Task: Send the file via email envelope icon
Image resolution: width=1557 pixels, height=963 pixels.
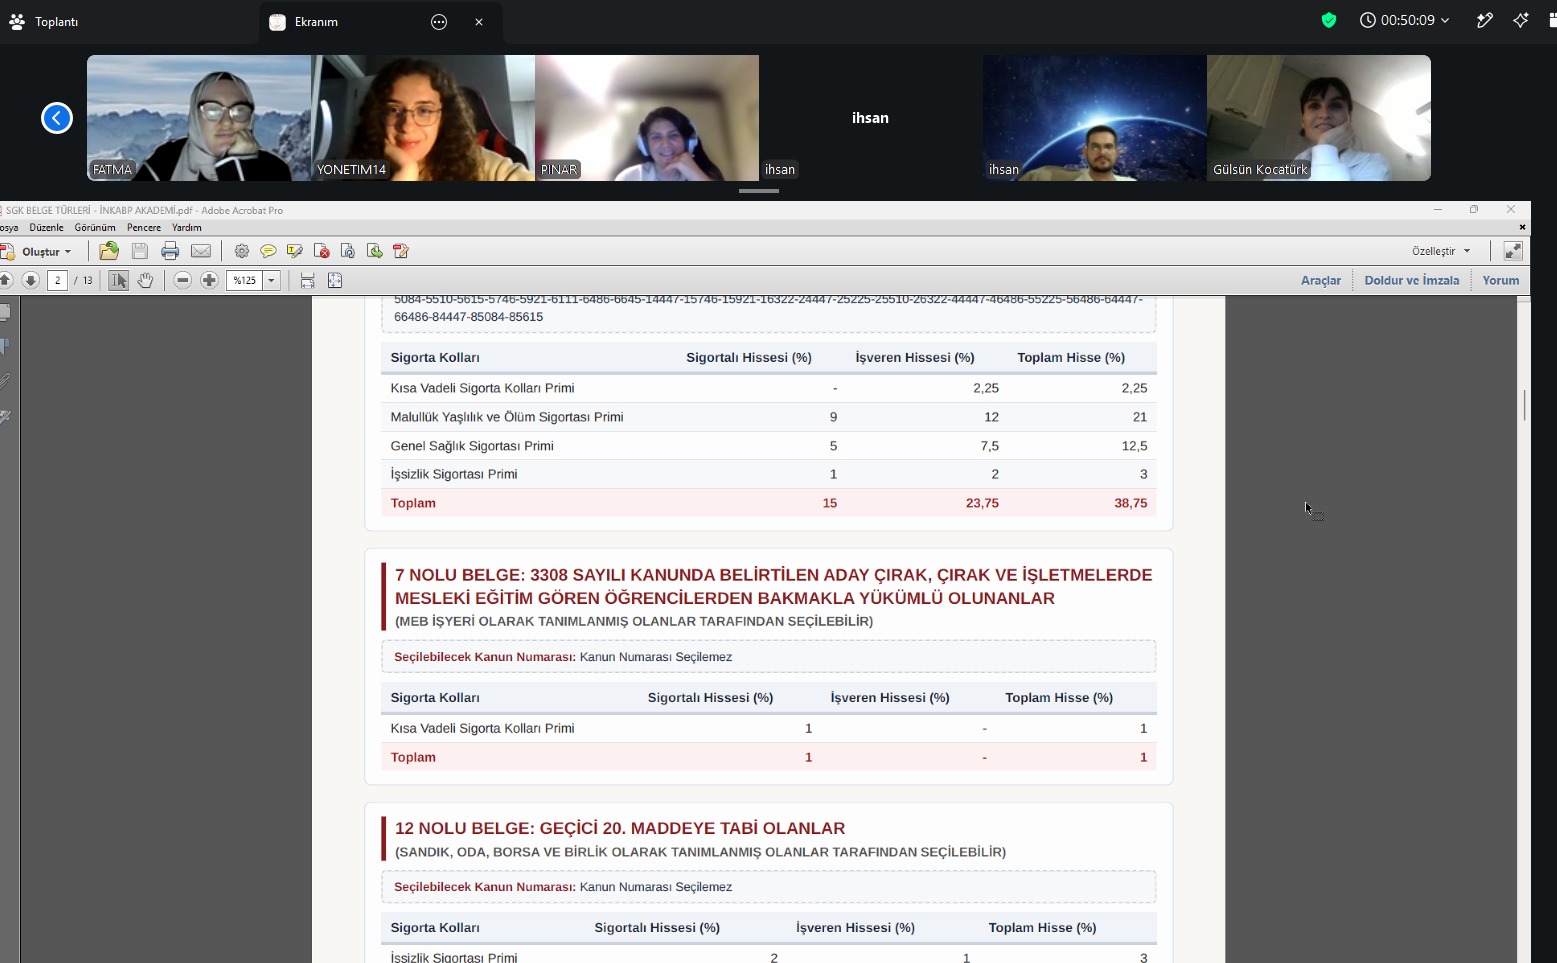Action: pos(201,251)
